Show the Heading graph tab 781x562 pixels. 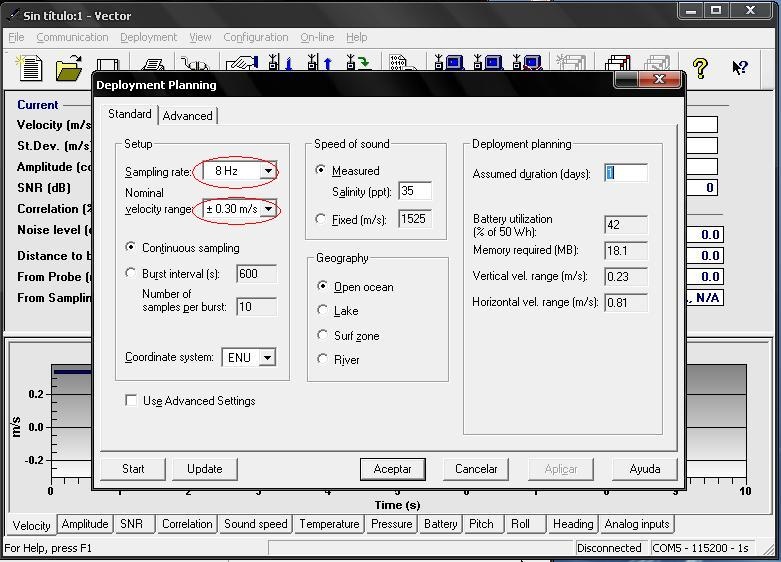click(573, 524)
